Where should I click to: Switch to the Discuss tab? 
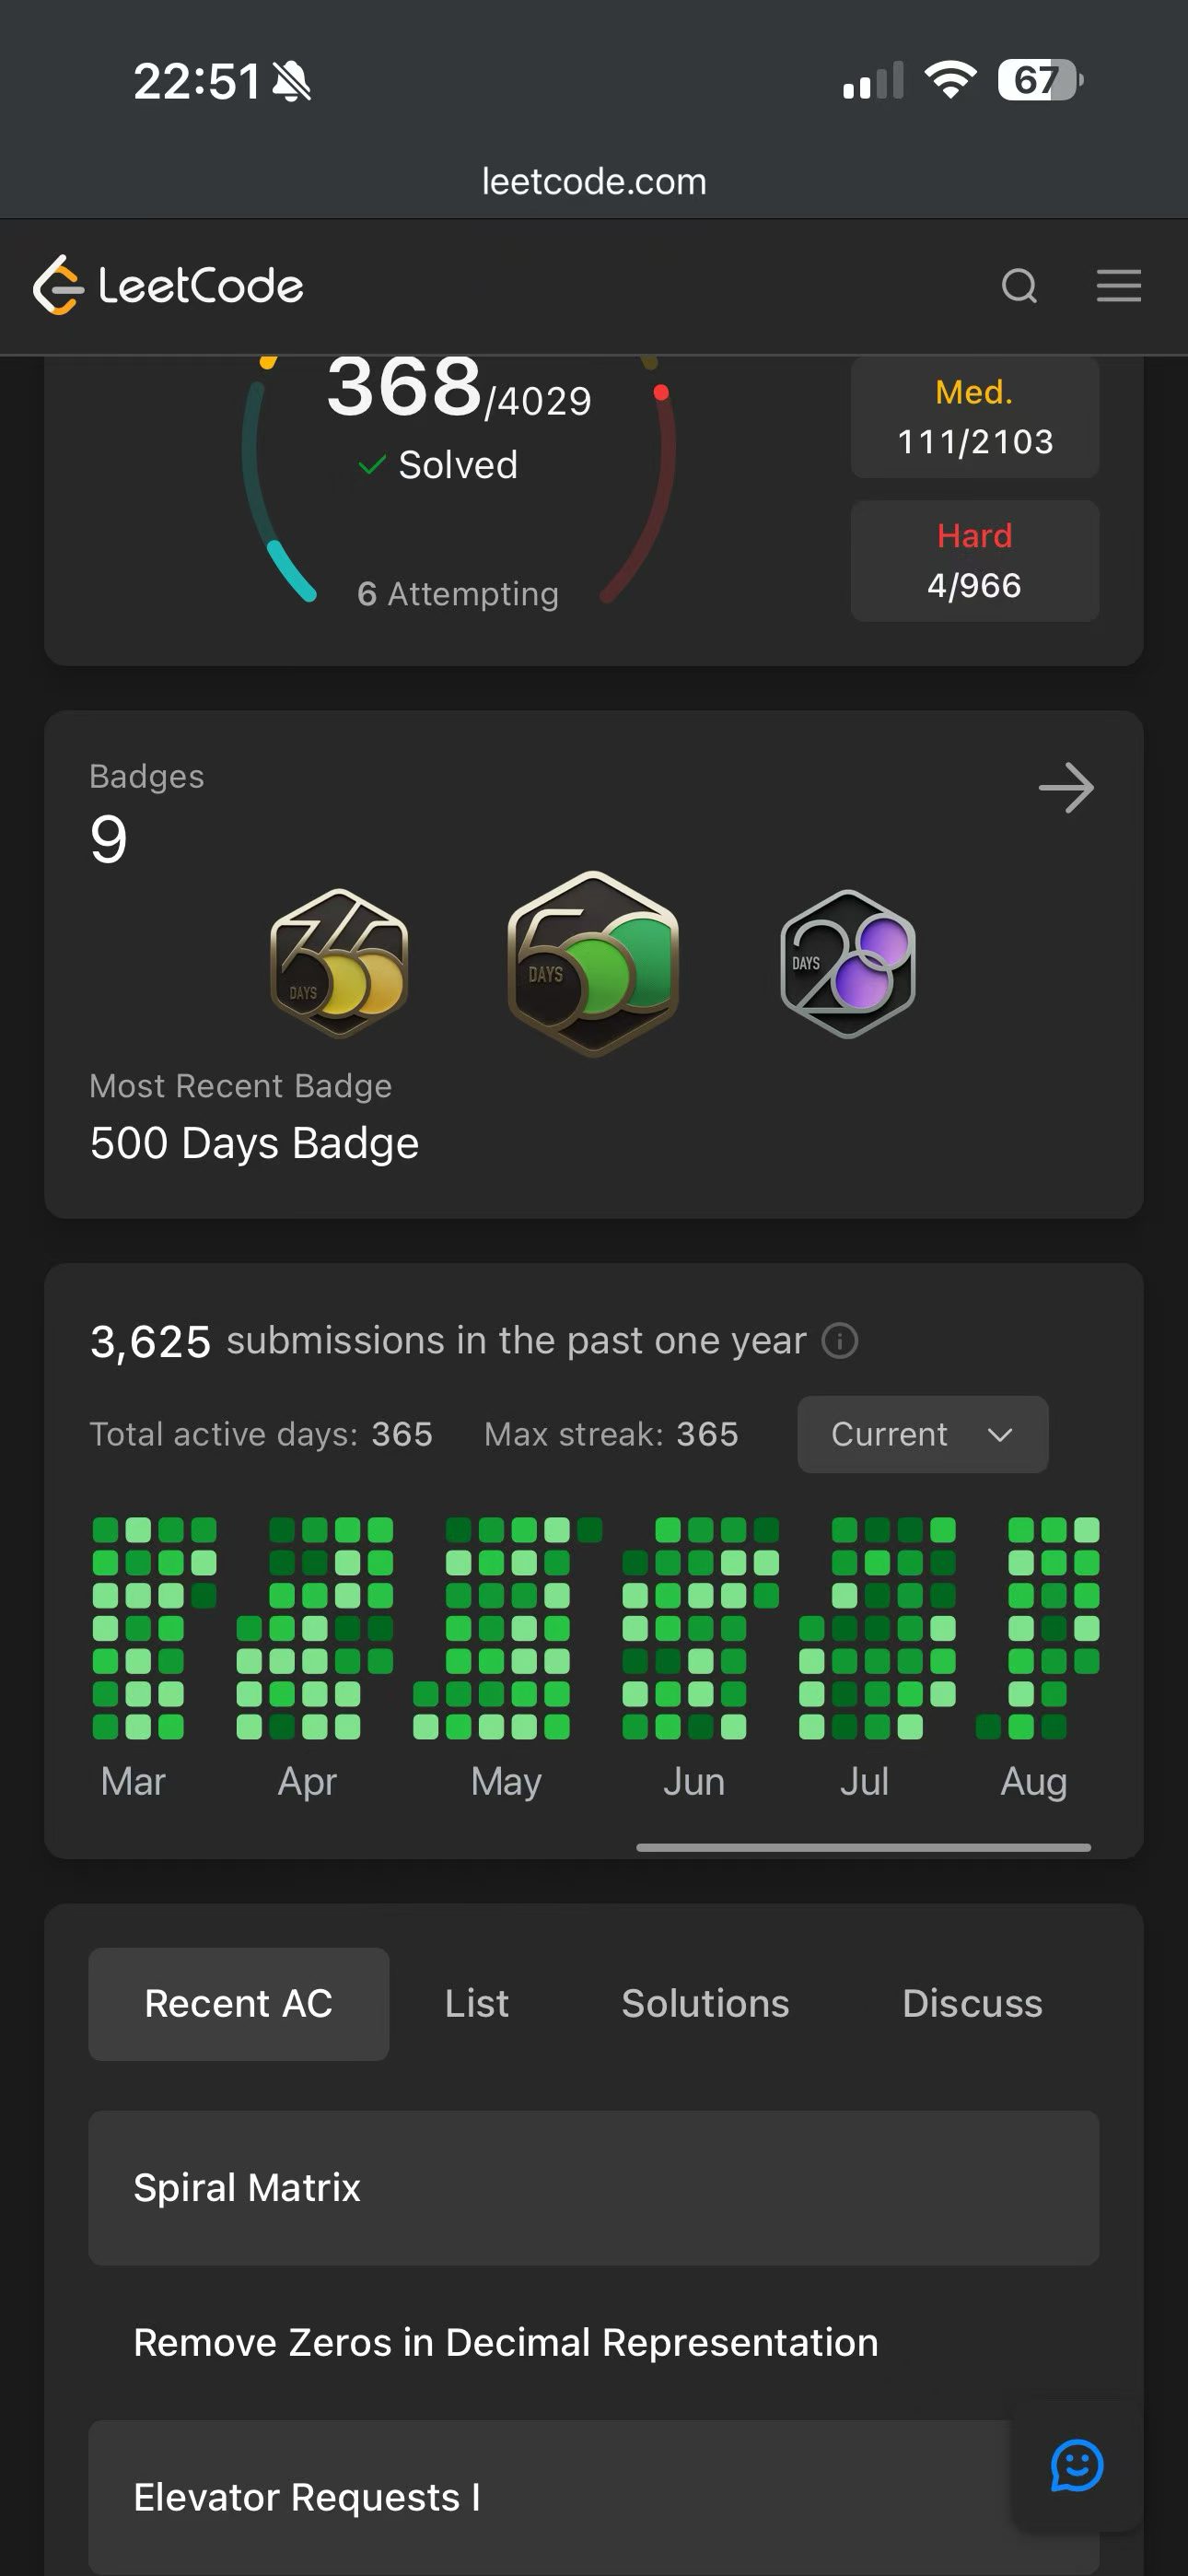coord(972,2004)
